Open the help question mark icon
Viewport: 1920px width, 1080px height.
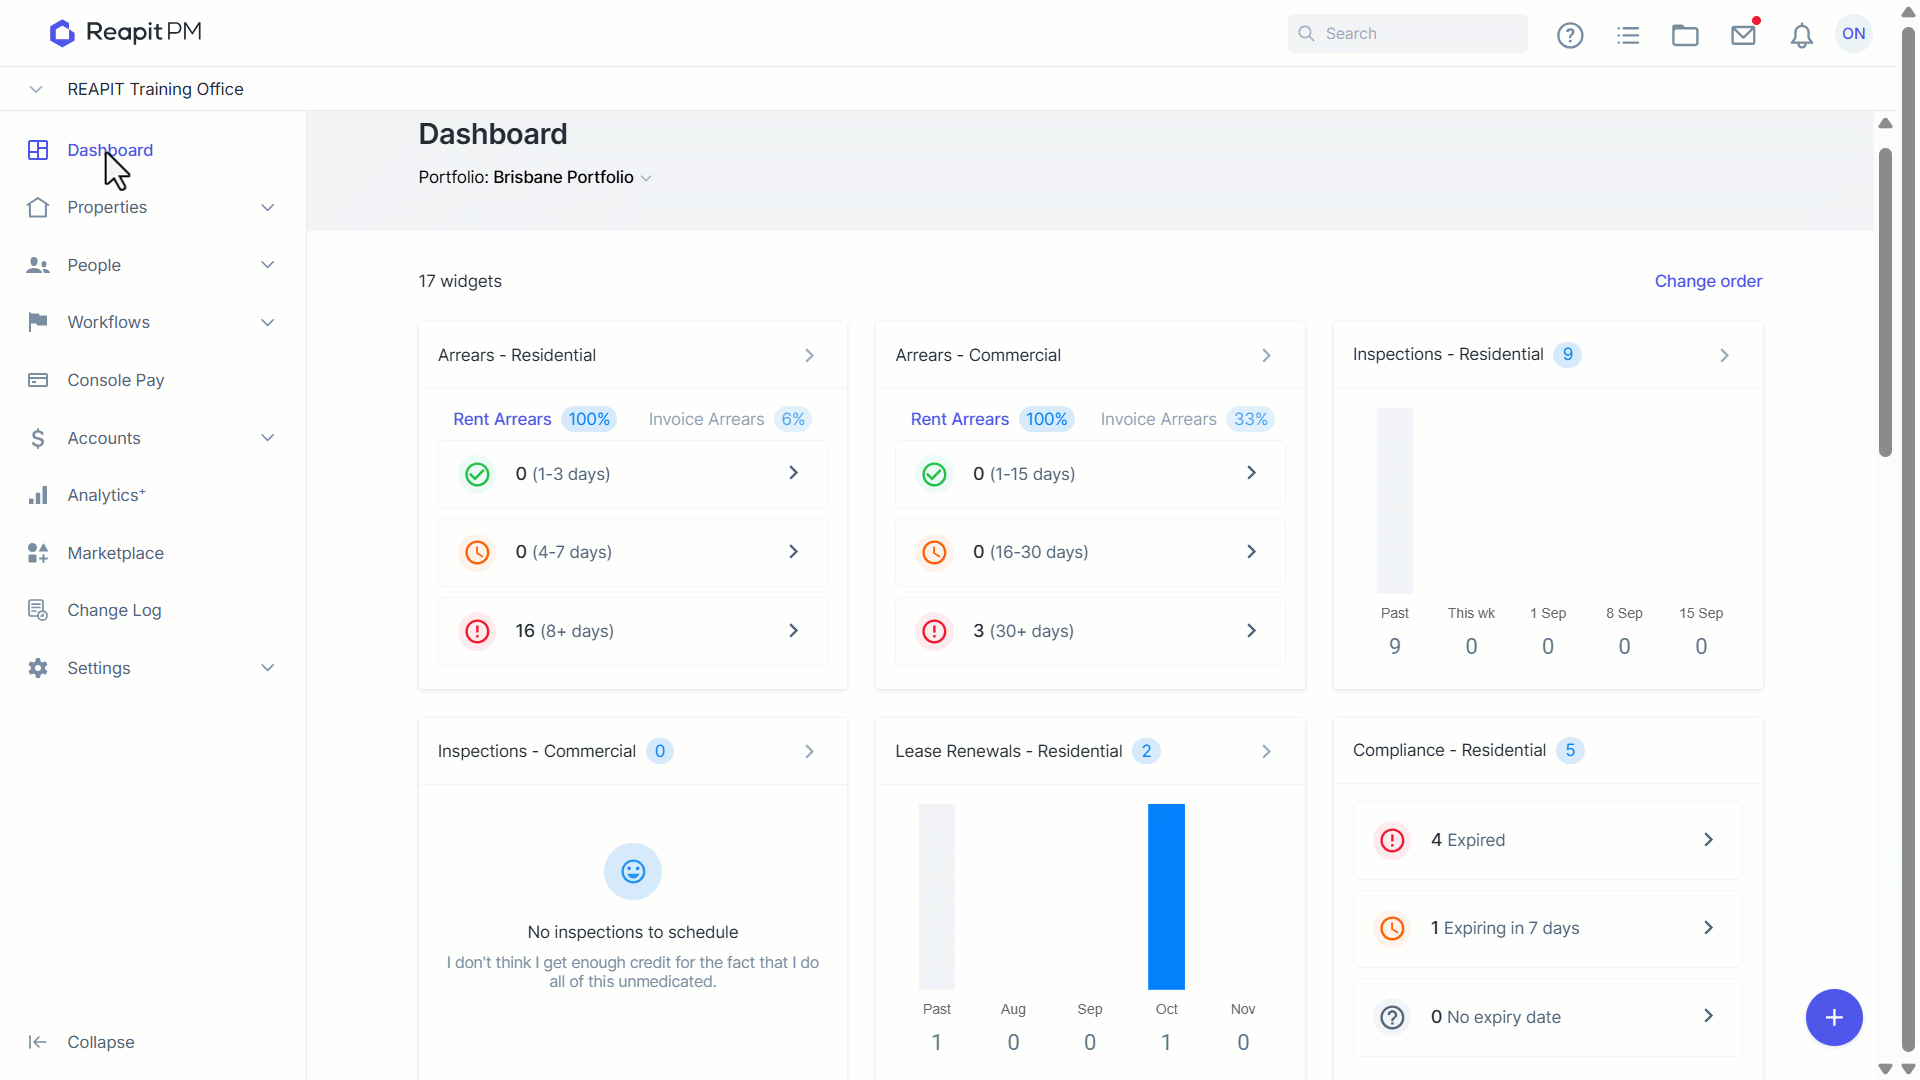pos(1570,35)
